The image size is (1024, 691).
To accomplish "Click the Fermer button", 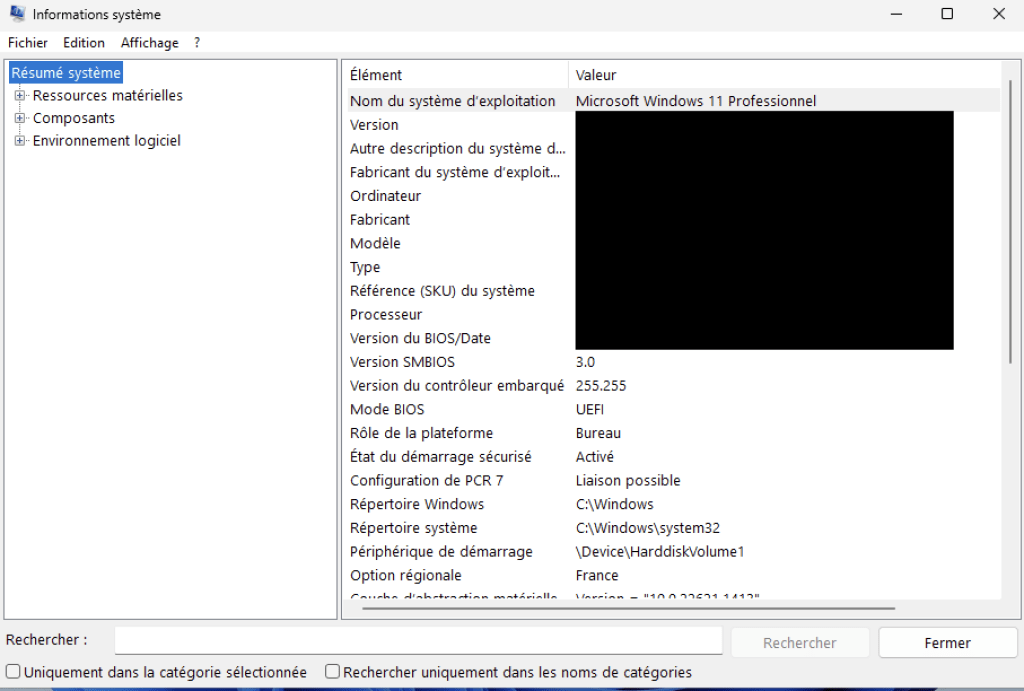I will coord(947,643).
